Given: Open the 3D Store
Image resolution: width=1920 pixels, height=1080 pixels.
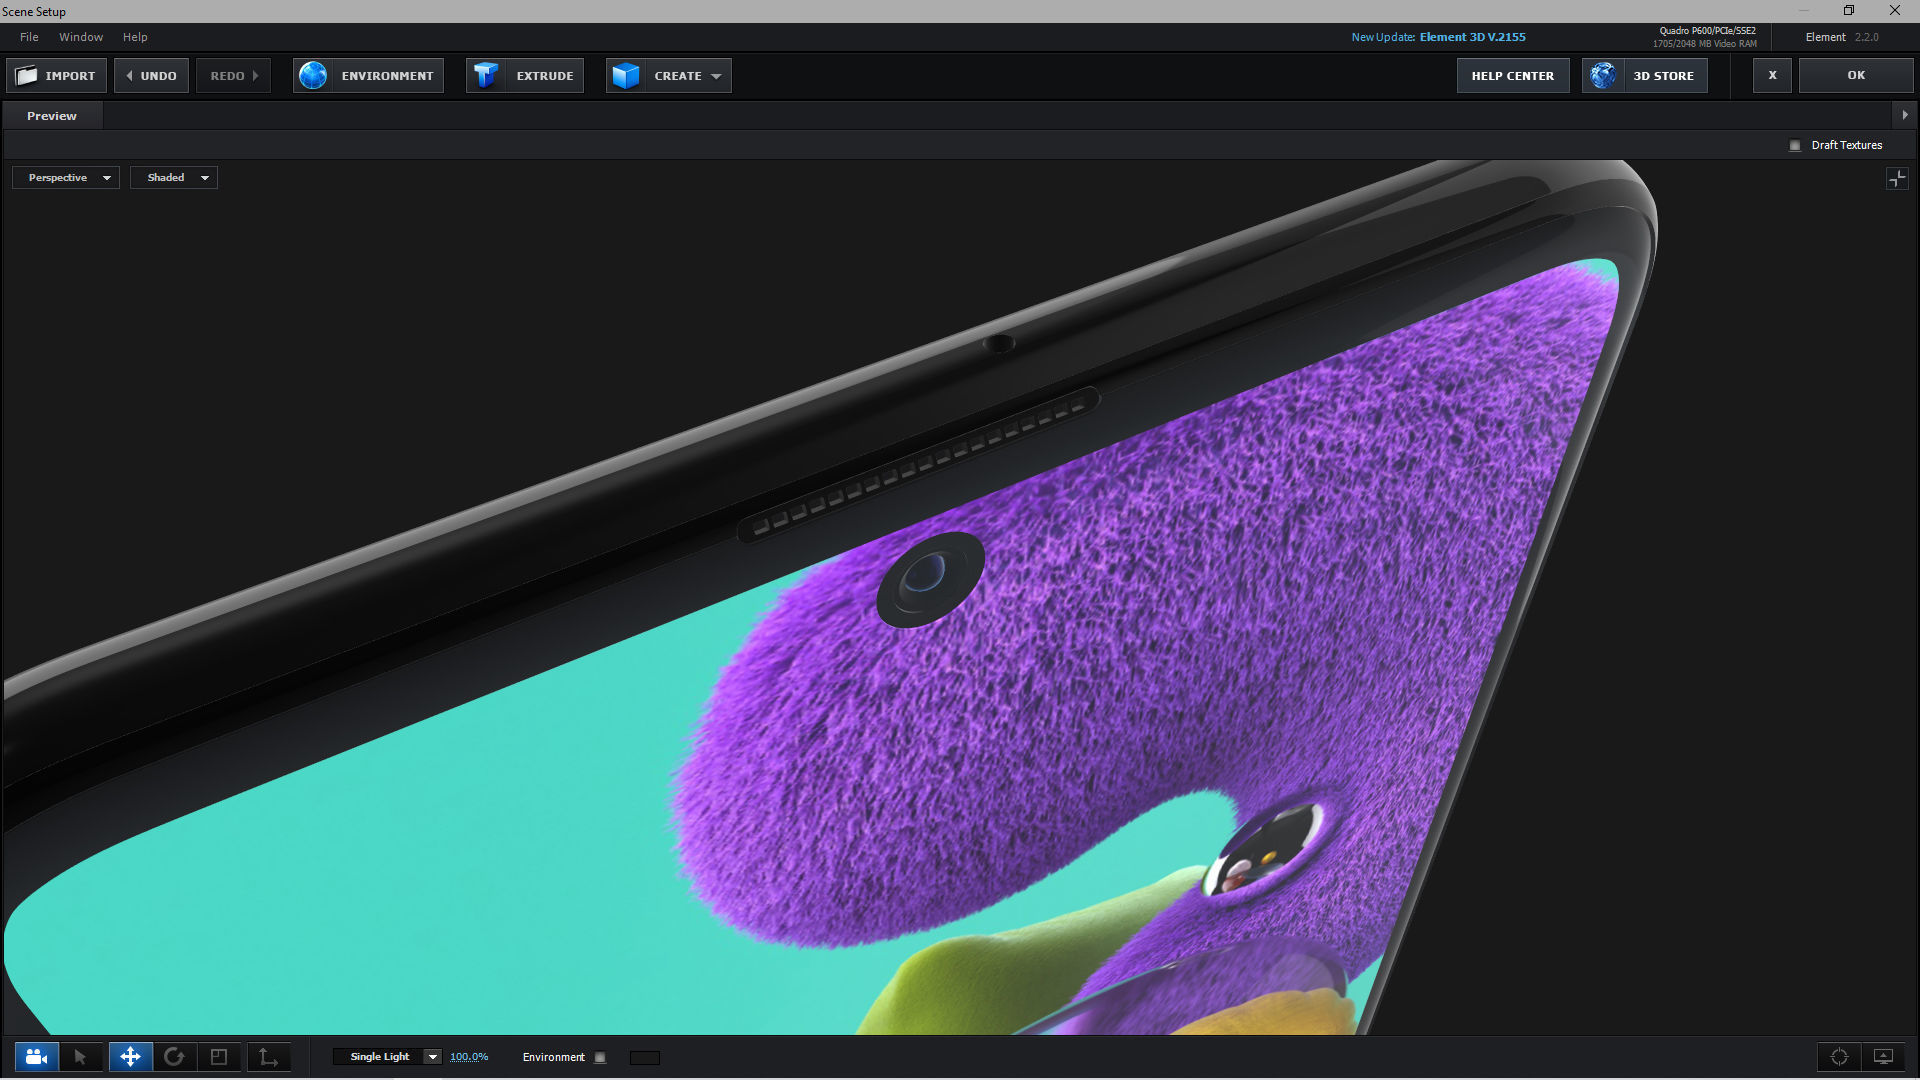Looking at the screenshot, I should [1645, 76].
